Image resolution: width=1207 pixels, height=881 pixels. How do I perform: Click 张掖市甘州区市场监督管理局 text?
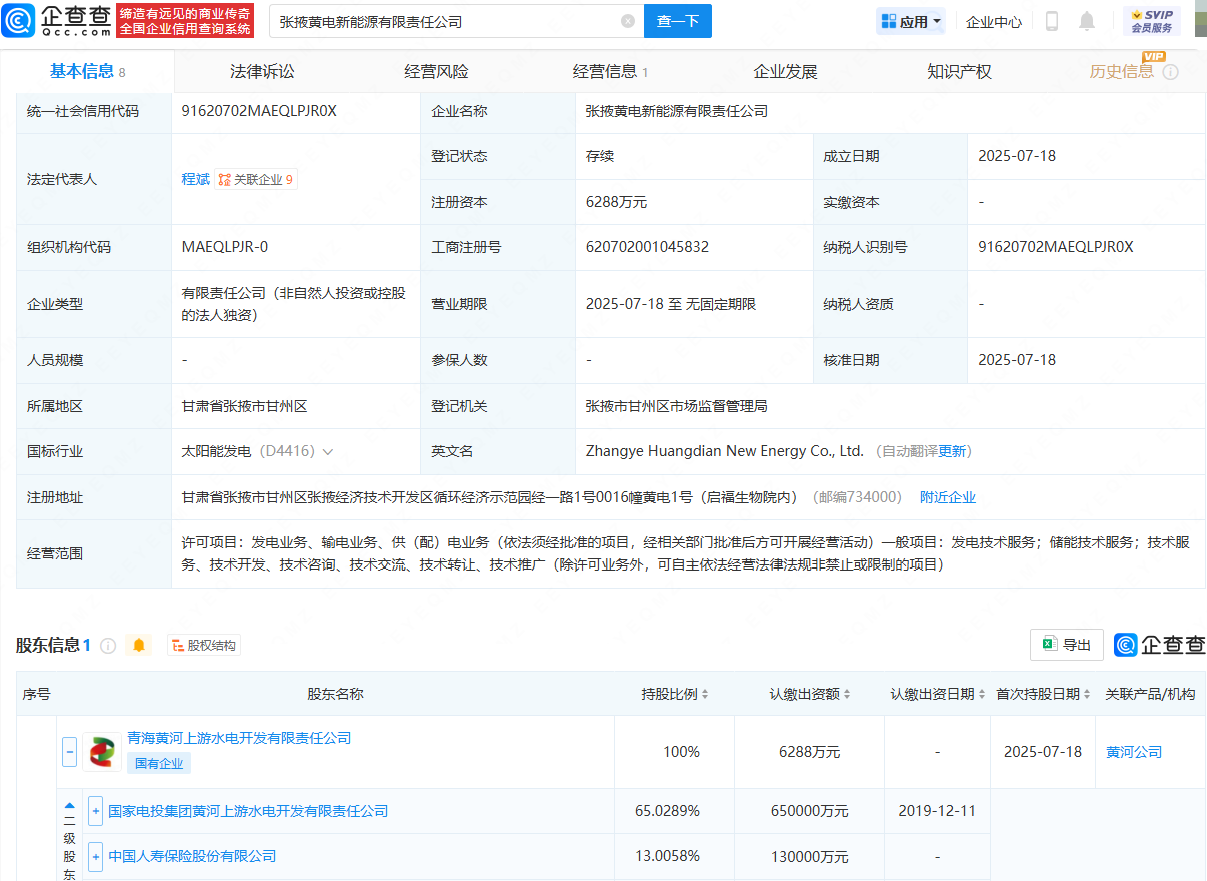click(x=676, y=406)
